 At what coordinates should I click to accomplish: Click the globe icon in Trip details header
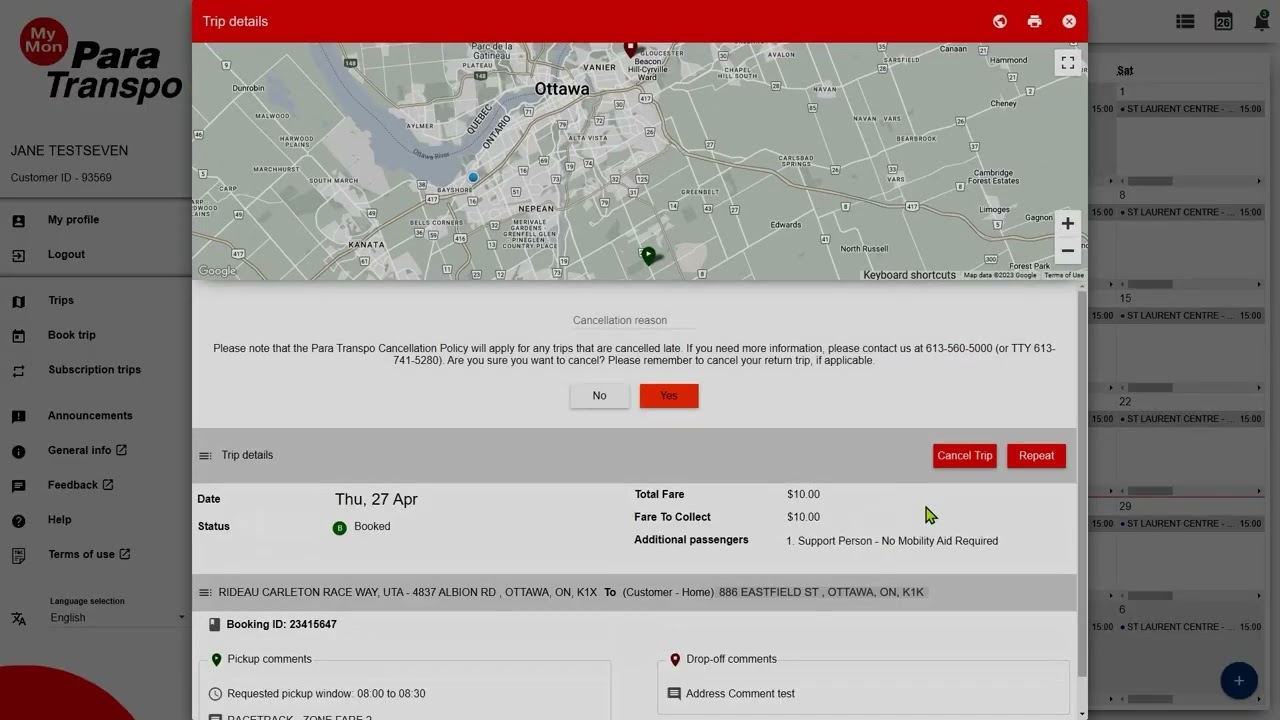999,21
